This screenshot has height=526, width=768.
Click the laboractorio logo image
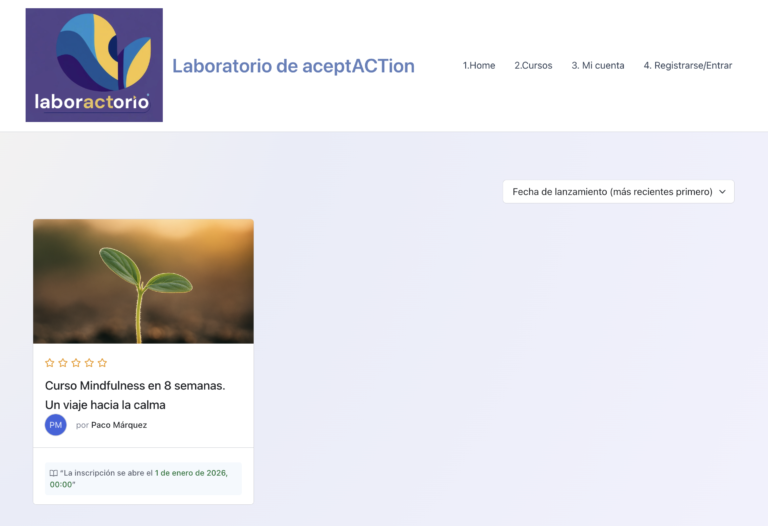(94, 65)
